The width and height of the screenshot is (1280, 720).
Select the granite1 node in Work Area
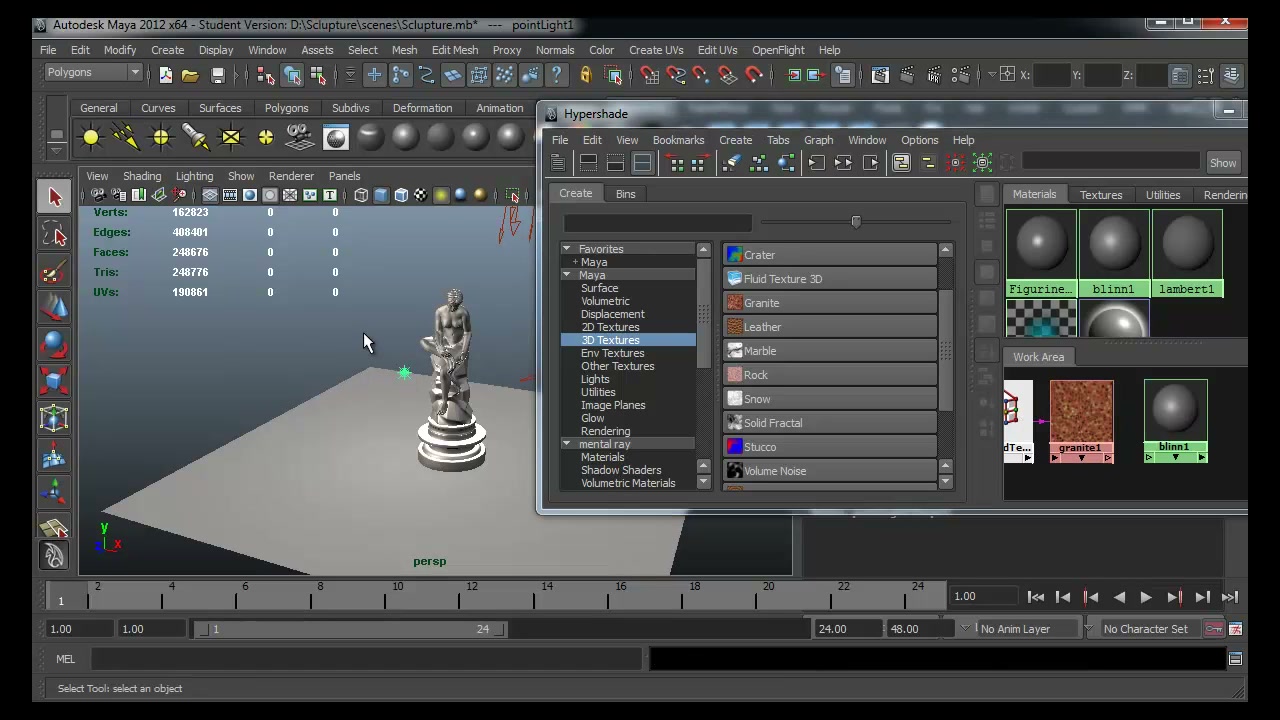click(x=1081, y=421)
